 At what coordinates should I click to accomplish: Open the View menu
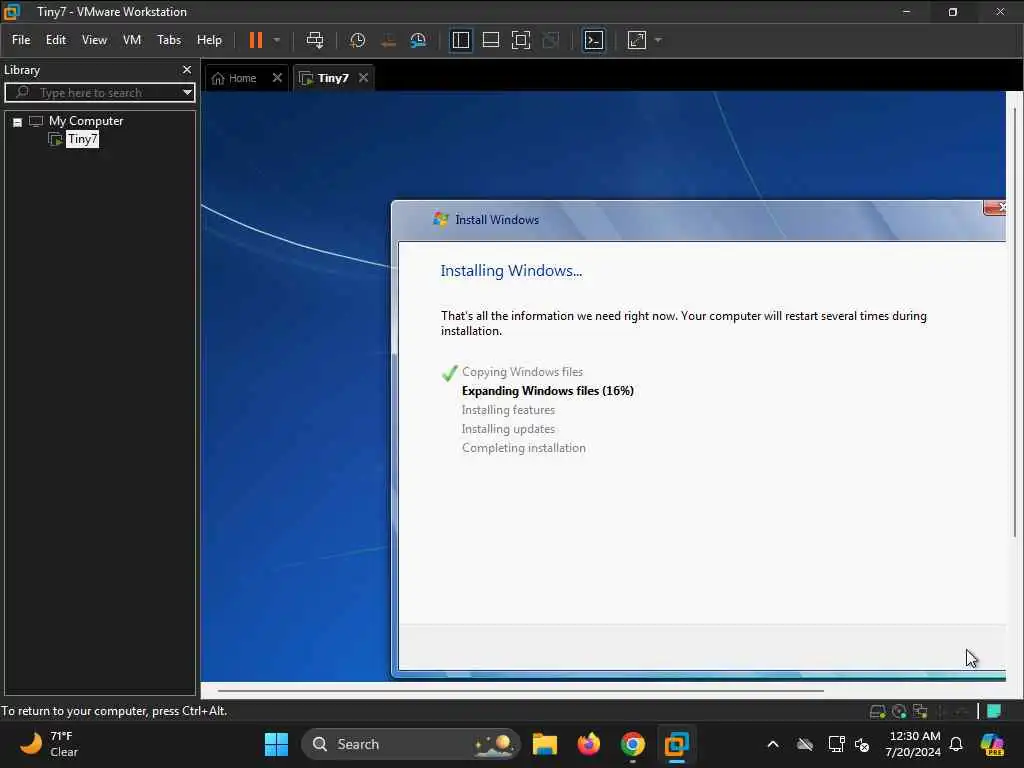click(x=94, y=40)
